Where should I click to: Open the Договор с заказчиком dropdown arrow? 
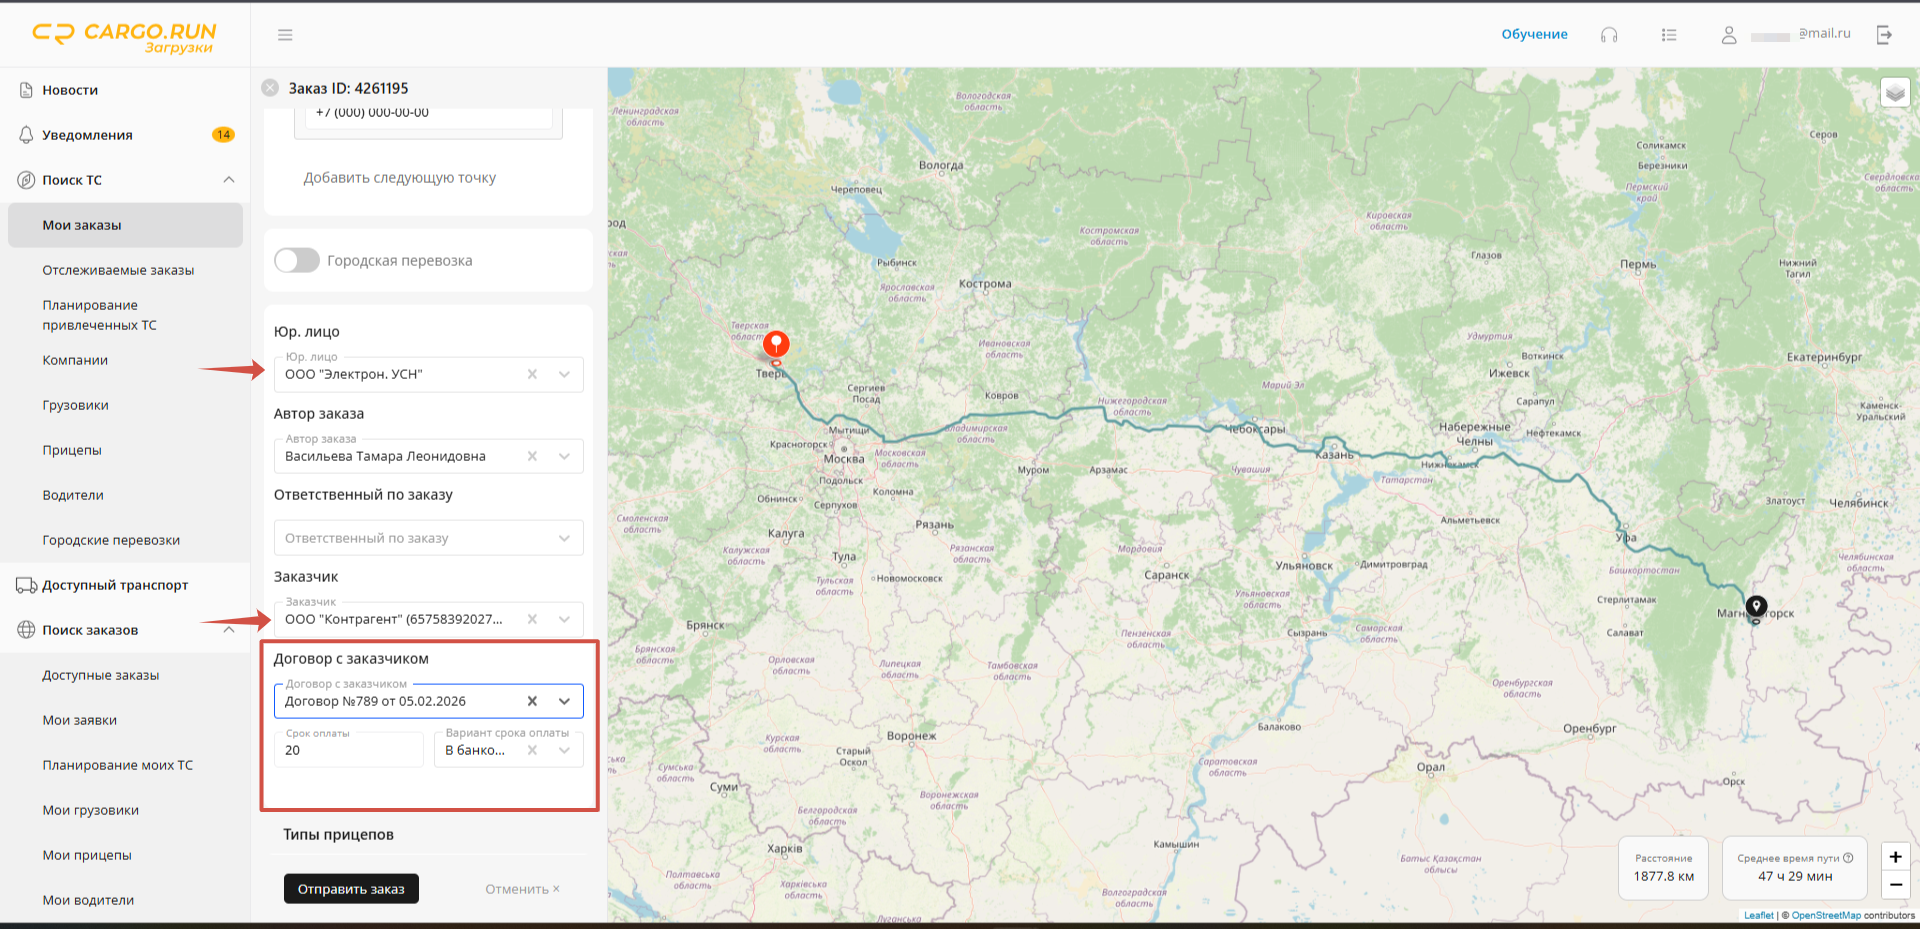click(564, 701)
